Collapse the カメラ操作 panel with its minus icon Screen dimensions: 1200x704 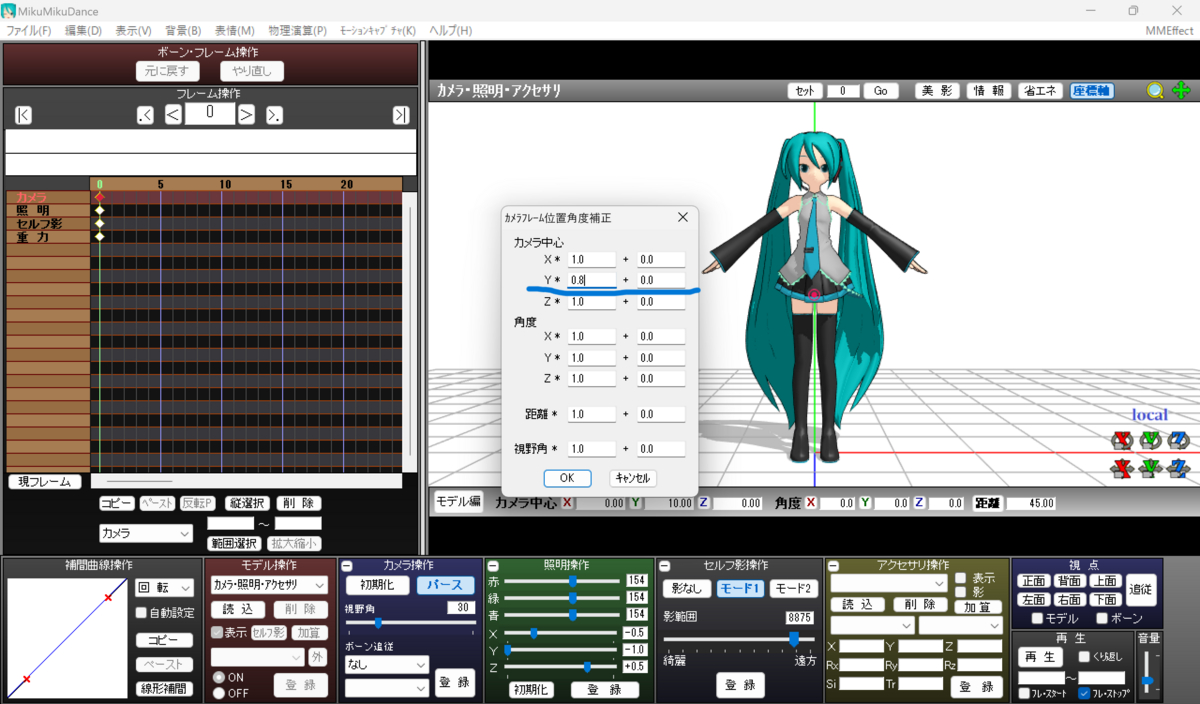[x=345, y=566]
